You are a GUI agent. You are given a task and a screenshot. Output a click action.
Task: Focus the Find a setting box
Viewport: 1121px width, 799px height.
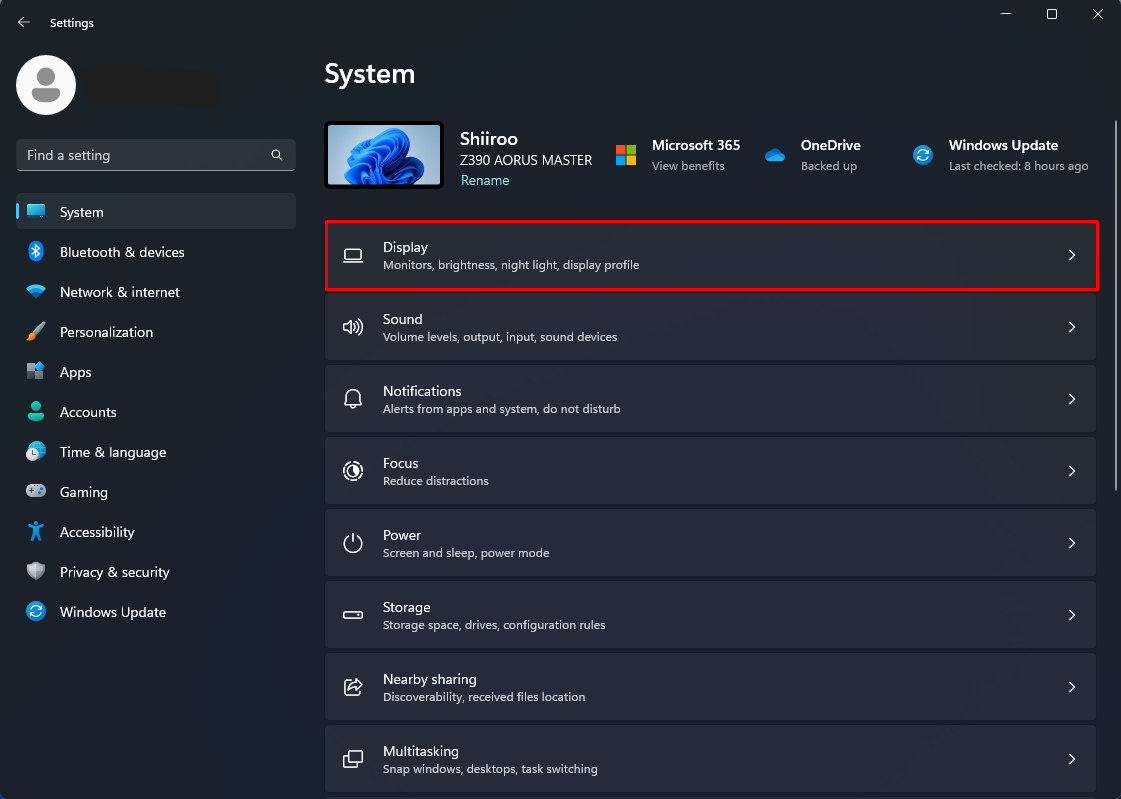click(145, 155)
